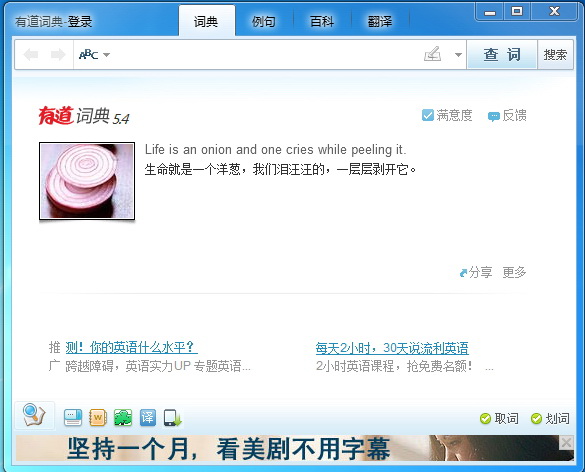Expand the handwriting input dropdown arrow
Image resolution: width=585 pixels, height=472 pixels.
coord(458,55)
